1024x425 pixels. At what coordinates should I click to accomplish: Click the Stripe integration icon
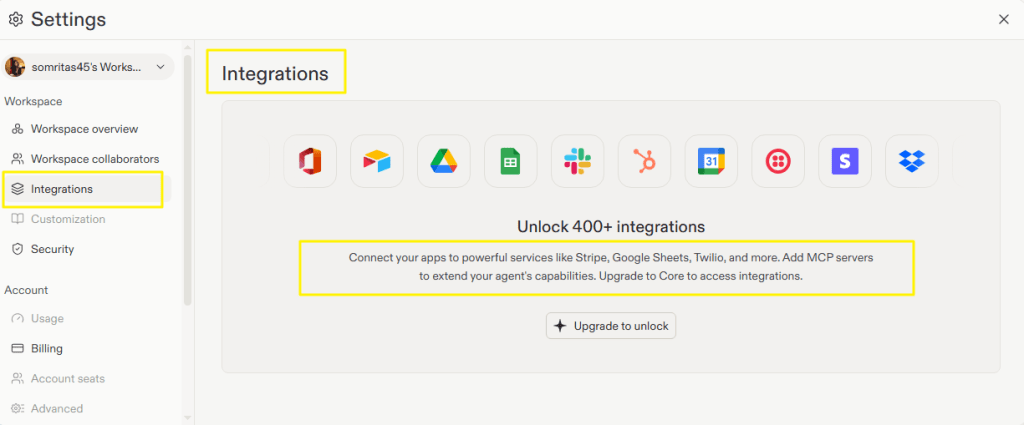point(844,161)
